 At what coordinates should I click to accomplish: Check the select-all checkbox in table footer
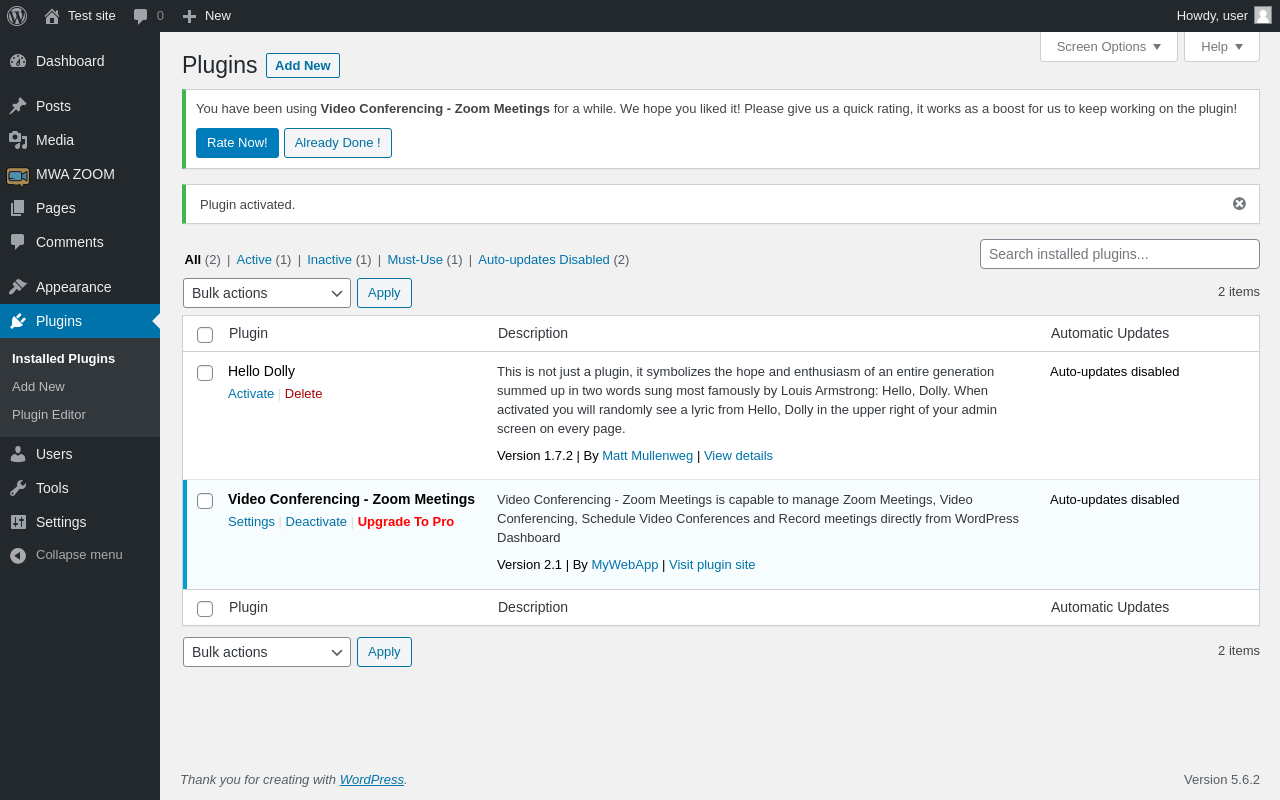[205, 609]
